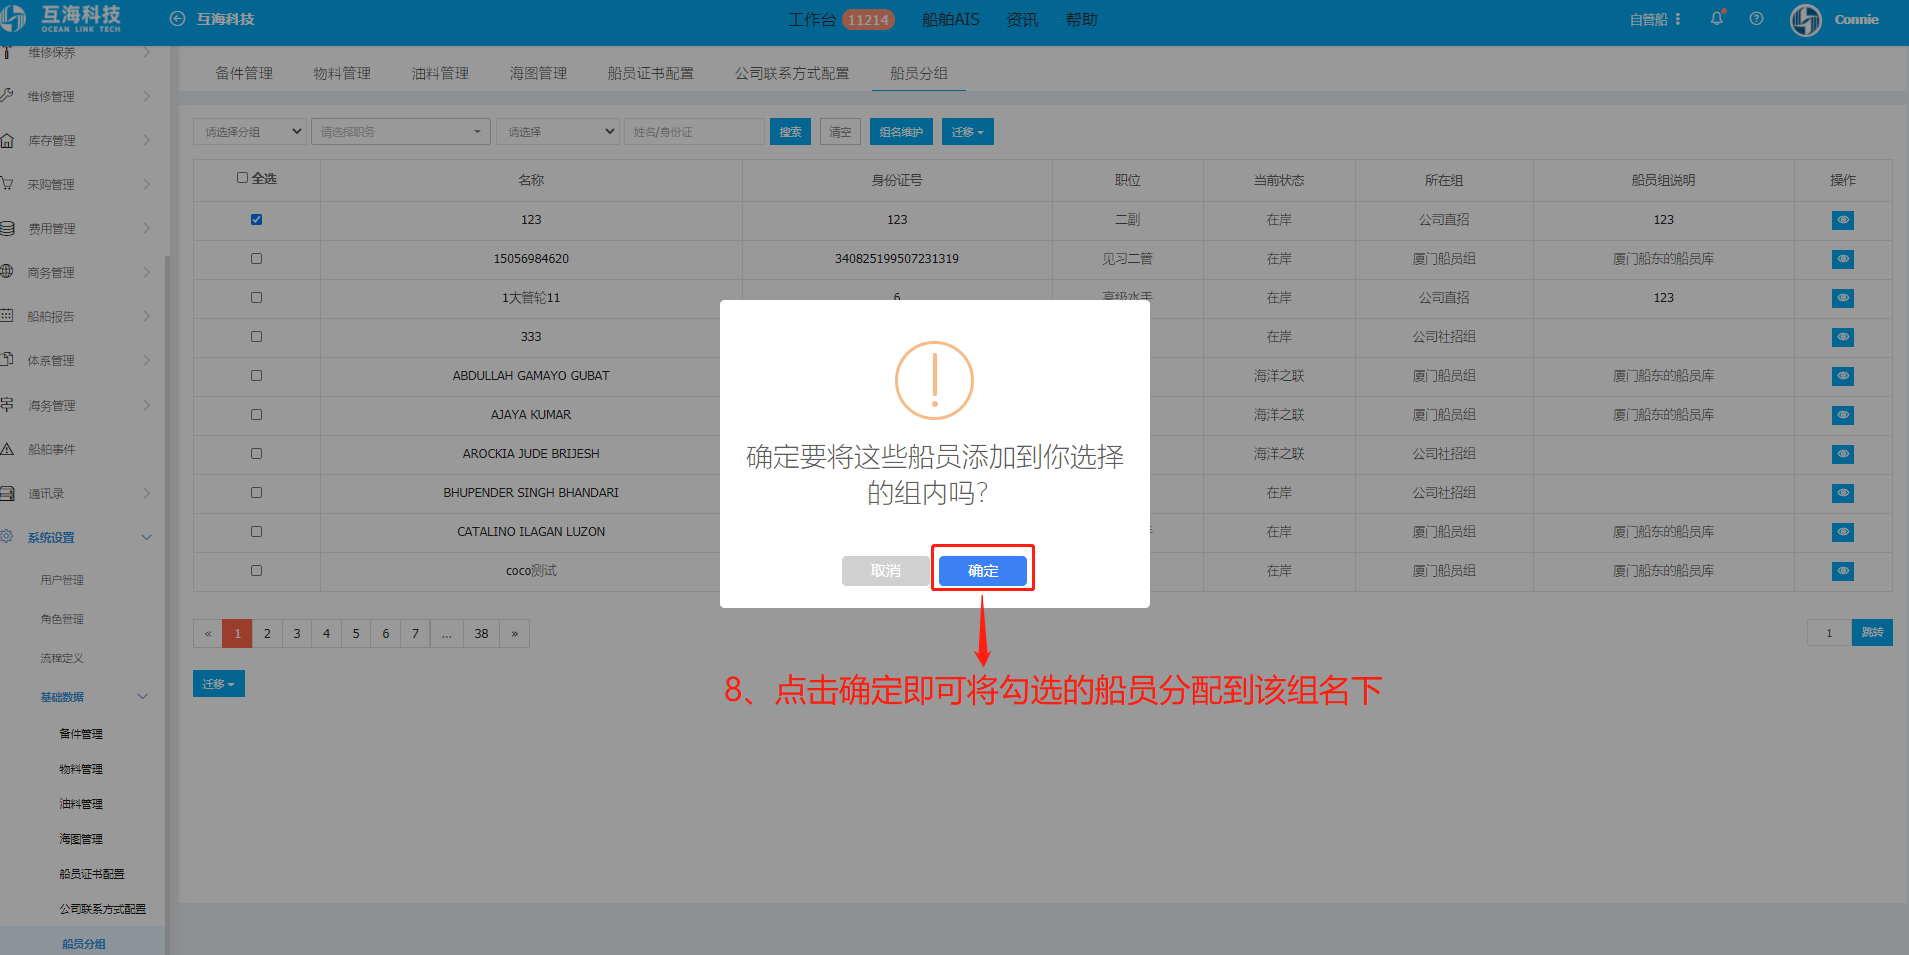The width and height of the screenshot is (1909, 955).
Task: Open 用户管理 in sidebar
Action: 62,580
